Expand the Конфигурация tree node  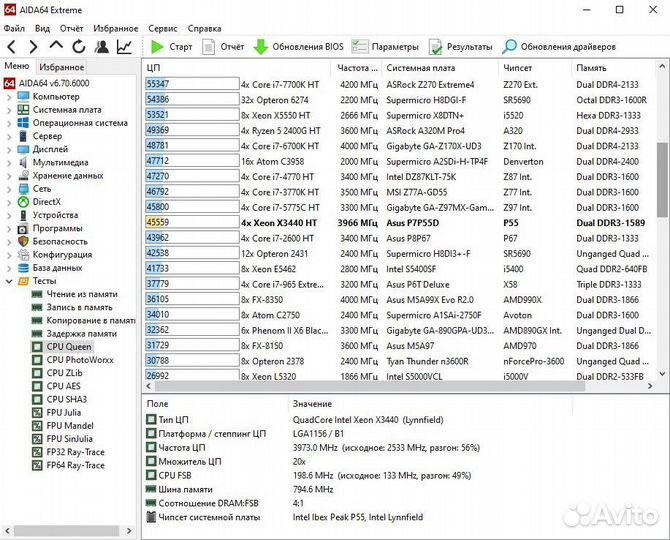(x=9, y=255)
